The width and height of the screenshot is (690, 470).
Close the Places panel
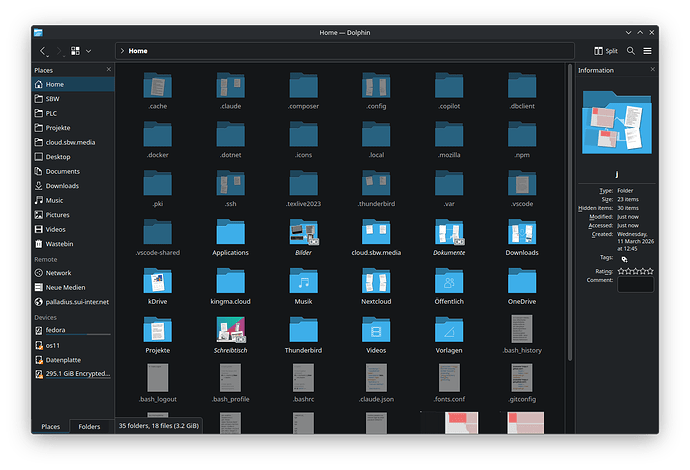(109, 70)
